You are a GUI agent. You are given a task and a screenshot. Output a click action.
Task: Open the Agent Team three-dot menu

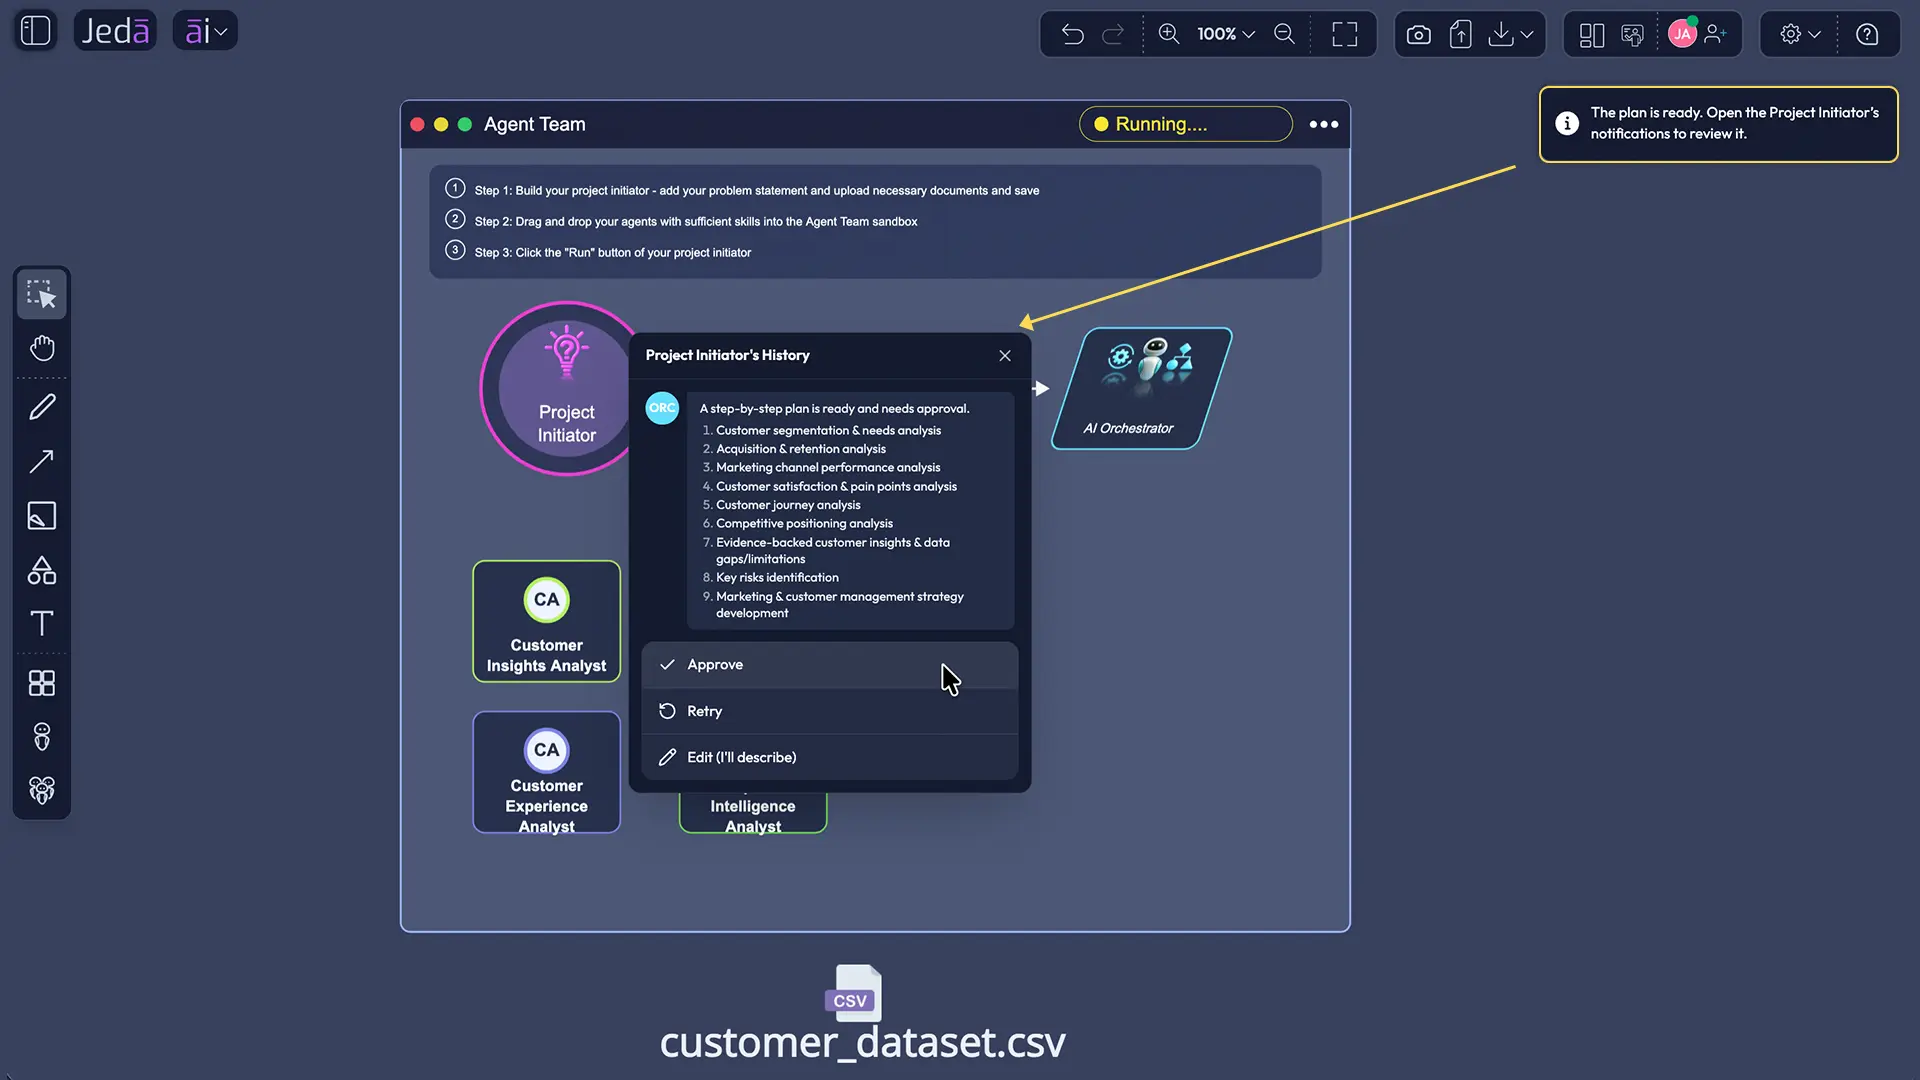[1324, 124]
